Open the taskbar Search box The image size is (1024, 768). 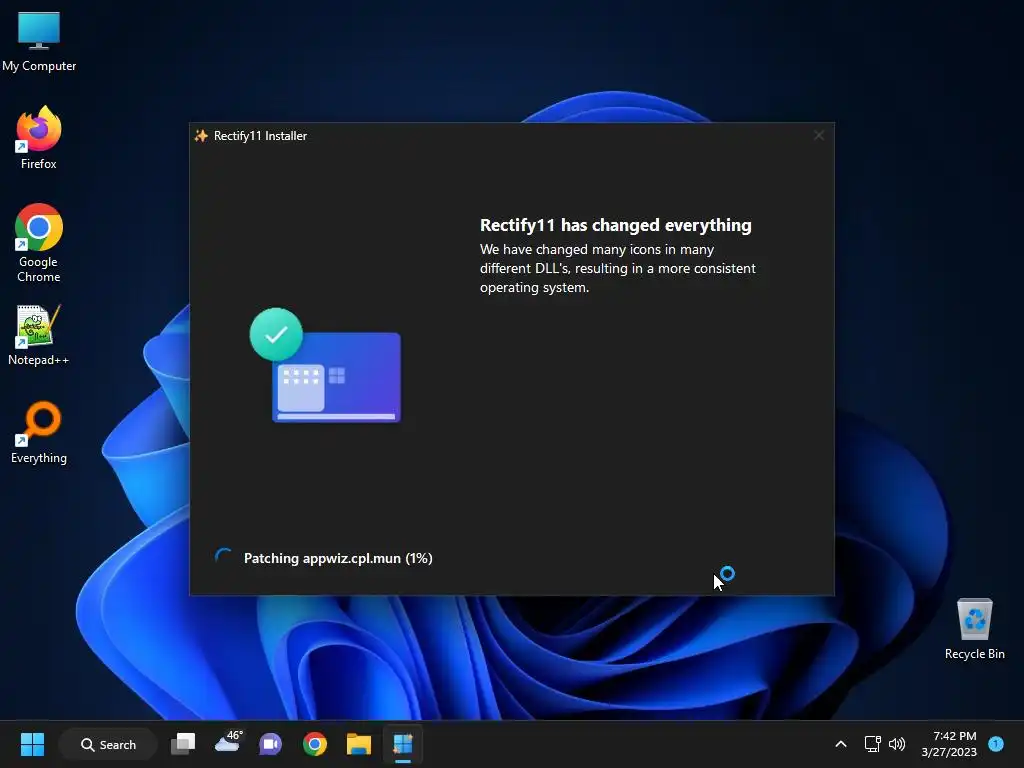[108, 744]
